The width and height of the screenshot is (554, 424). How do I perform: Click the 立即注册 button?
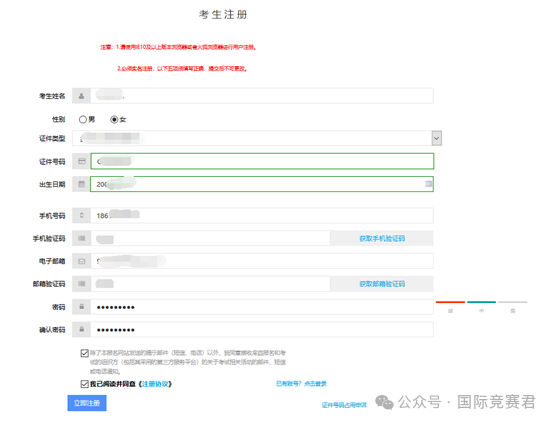[x=87, y=403]
